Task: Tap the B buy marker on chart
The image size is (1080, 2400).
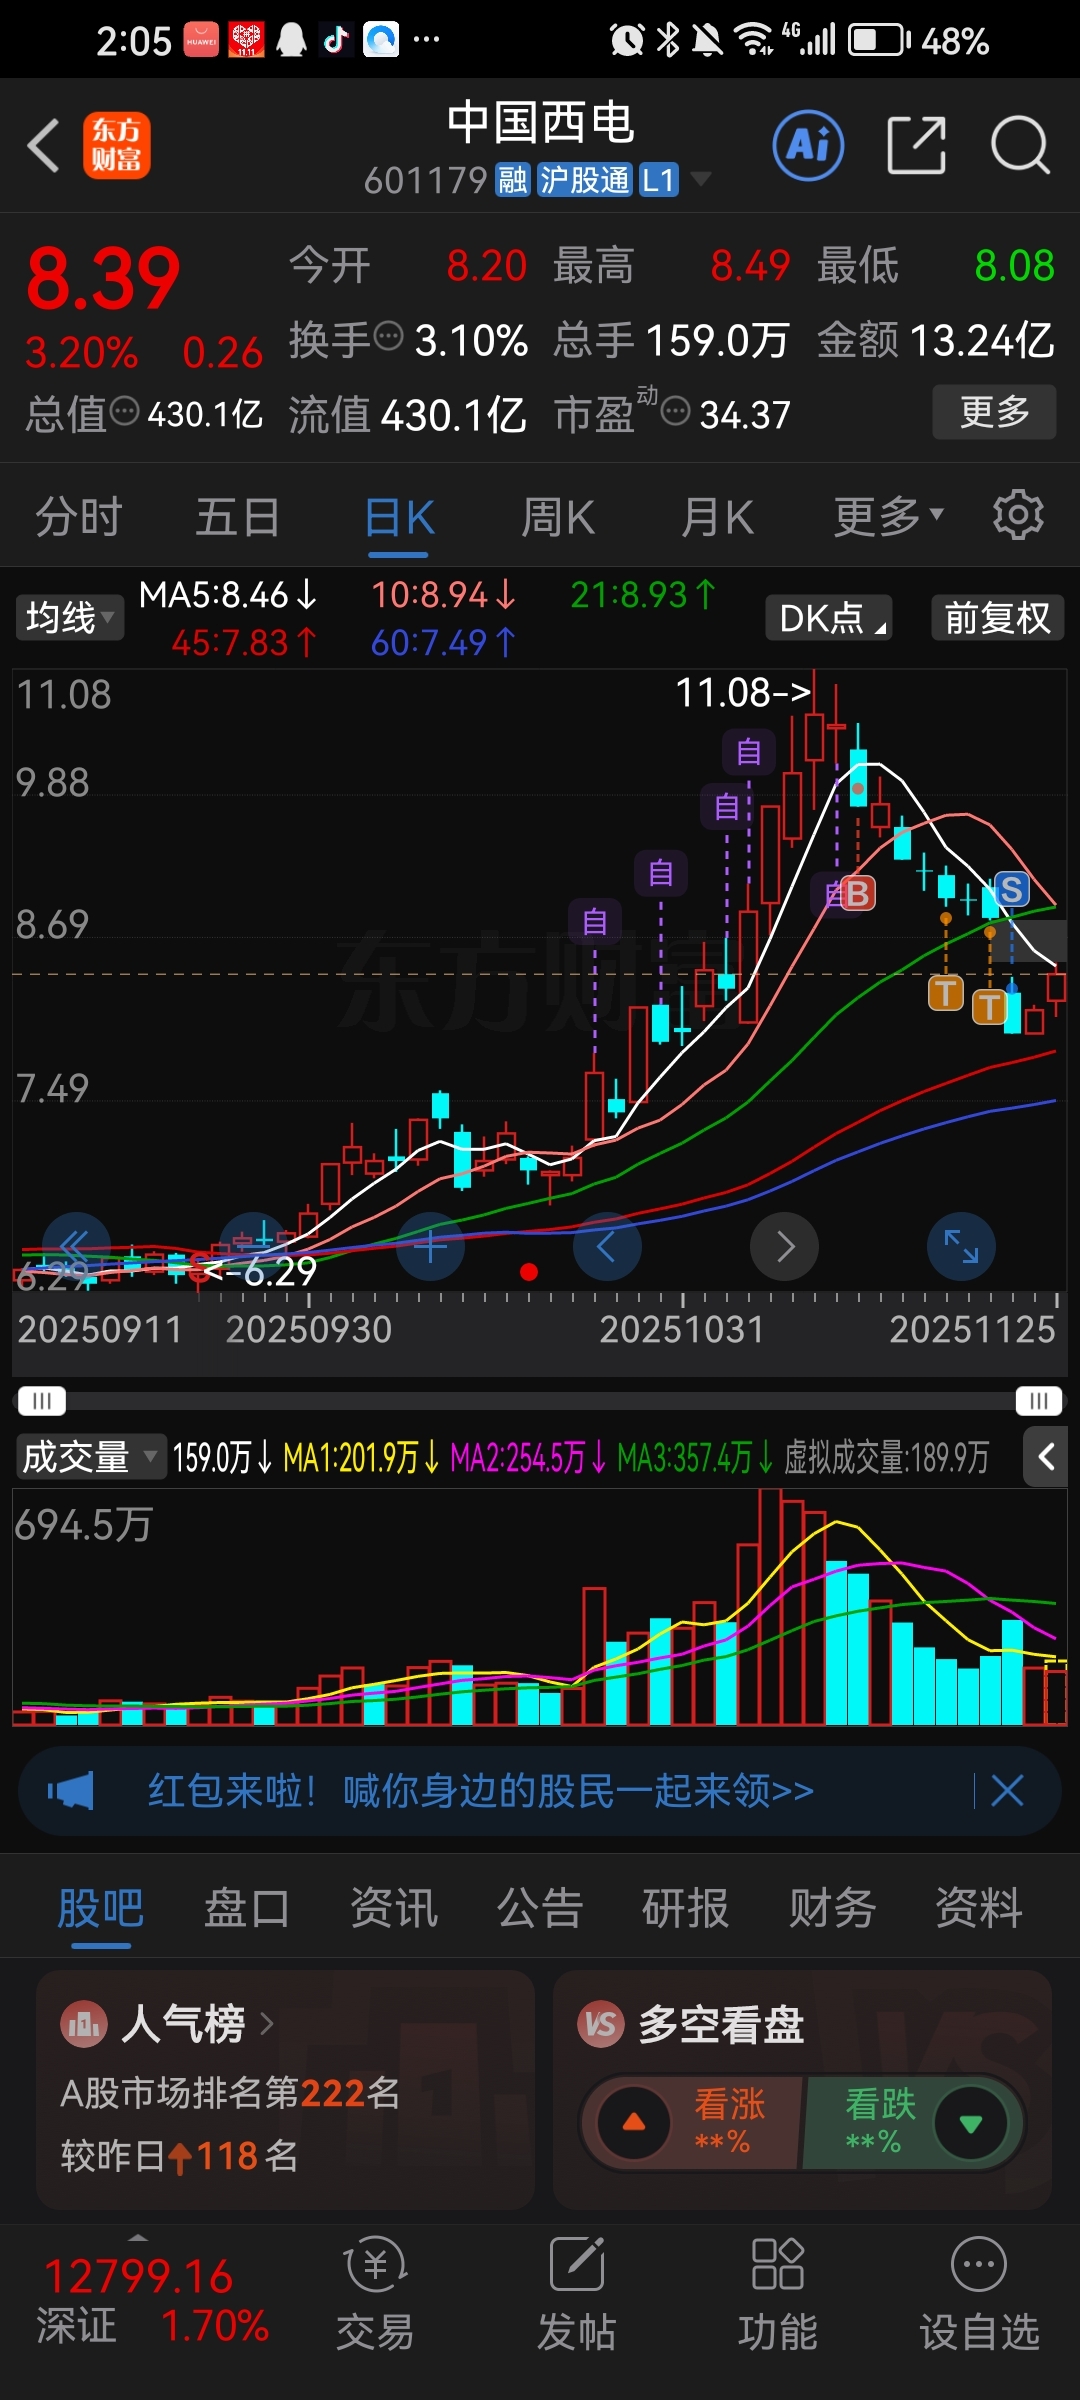Action: point(858,894)
